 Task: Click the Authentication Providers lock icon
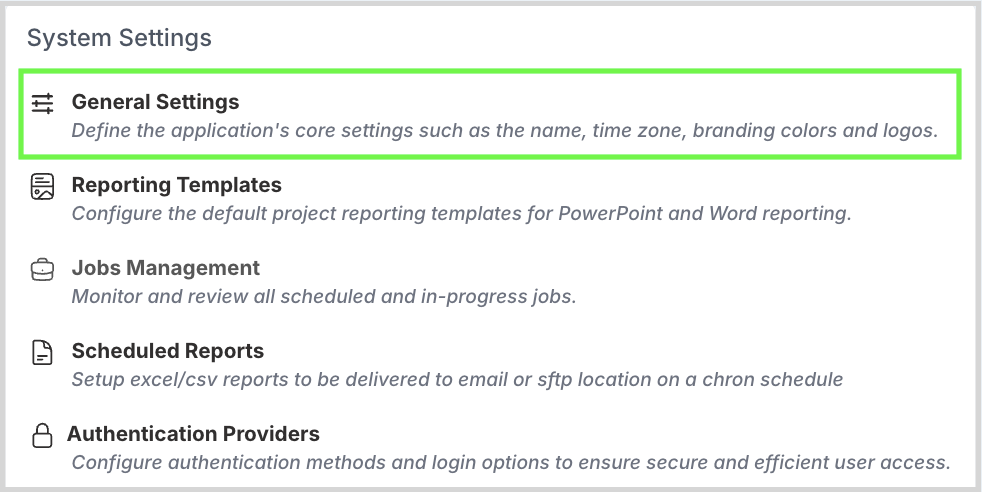[x=42, y=436]
